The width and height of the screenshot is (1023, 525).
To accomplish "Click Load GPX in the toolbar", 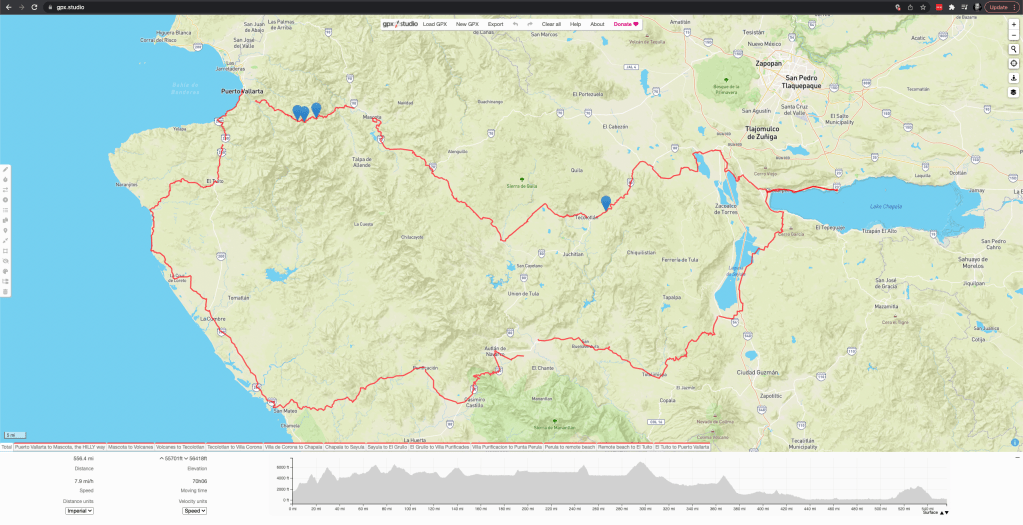I will point(435,23).
